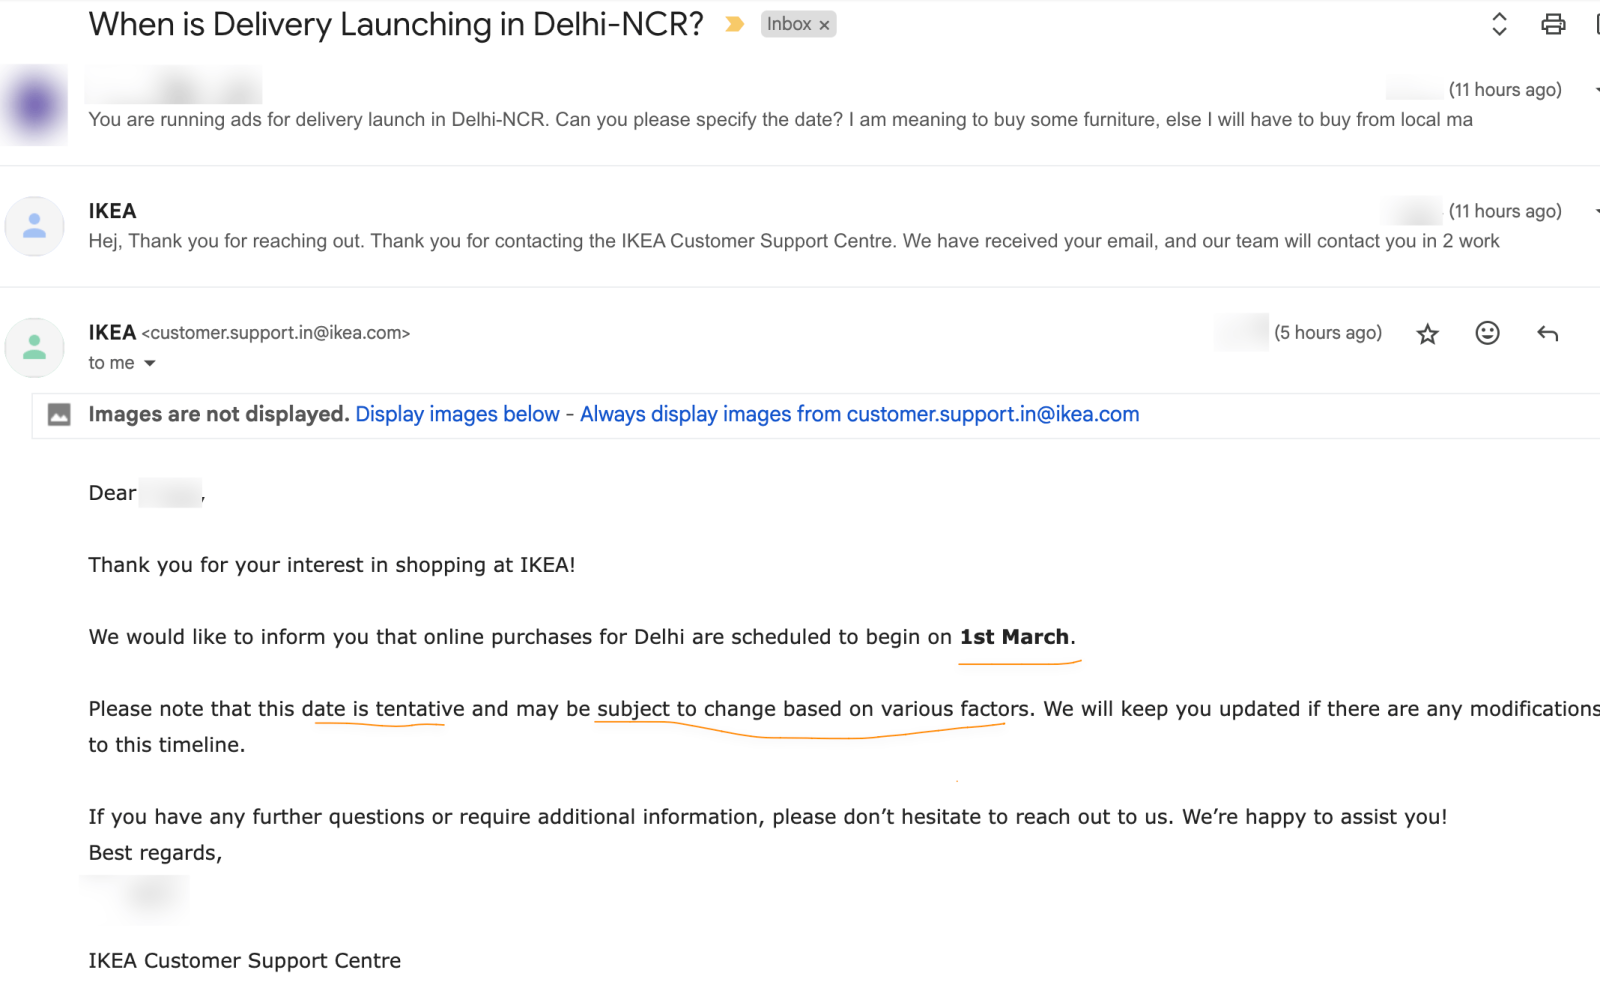Toggle expand/collapse all messages arrows

point(1499,24)
